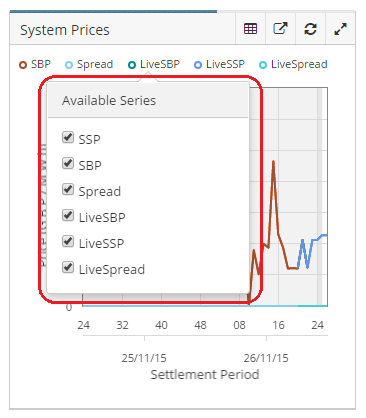This screenshot has width=366, height=418.
Task: Expand System Prices panel to fullscreen
Action: [340, 29]
